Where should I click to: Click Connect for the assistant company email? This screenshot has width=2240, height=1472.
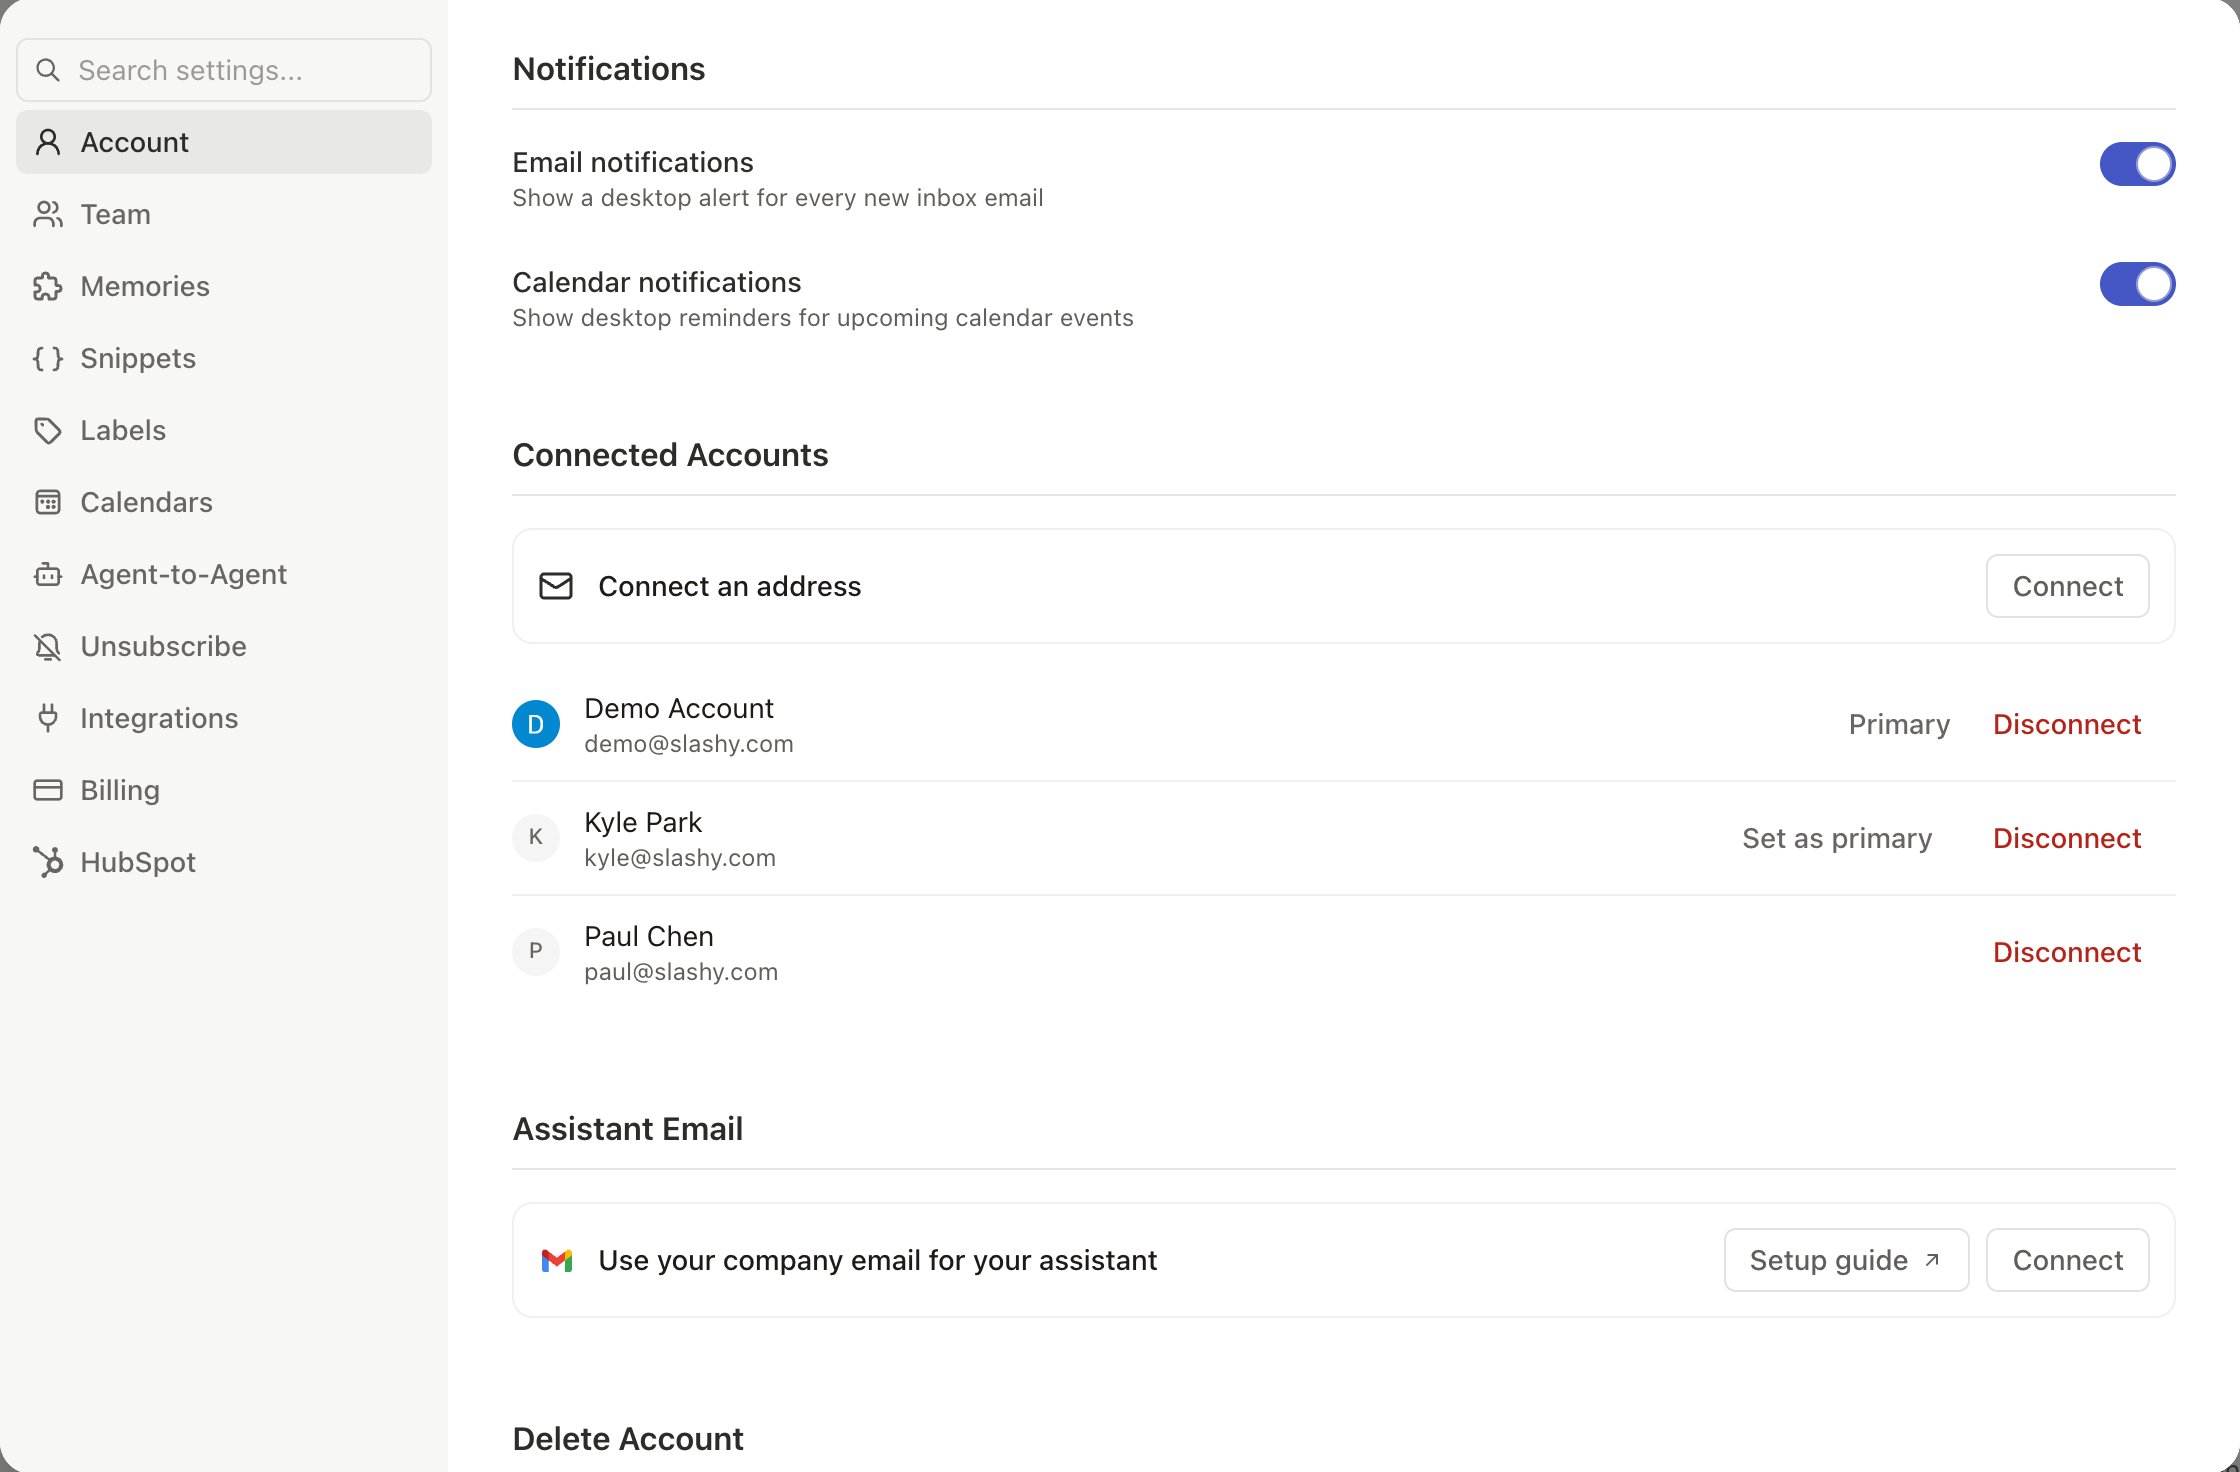tap(2067, 1260)
